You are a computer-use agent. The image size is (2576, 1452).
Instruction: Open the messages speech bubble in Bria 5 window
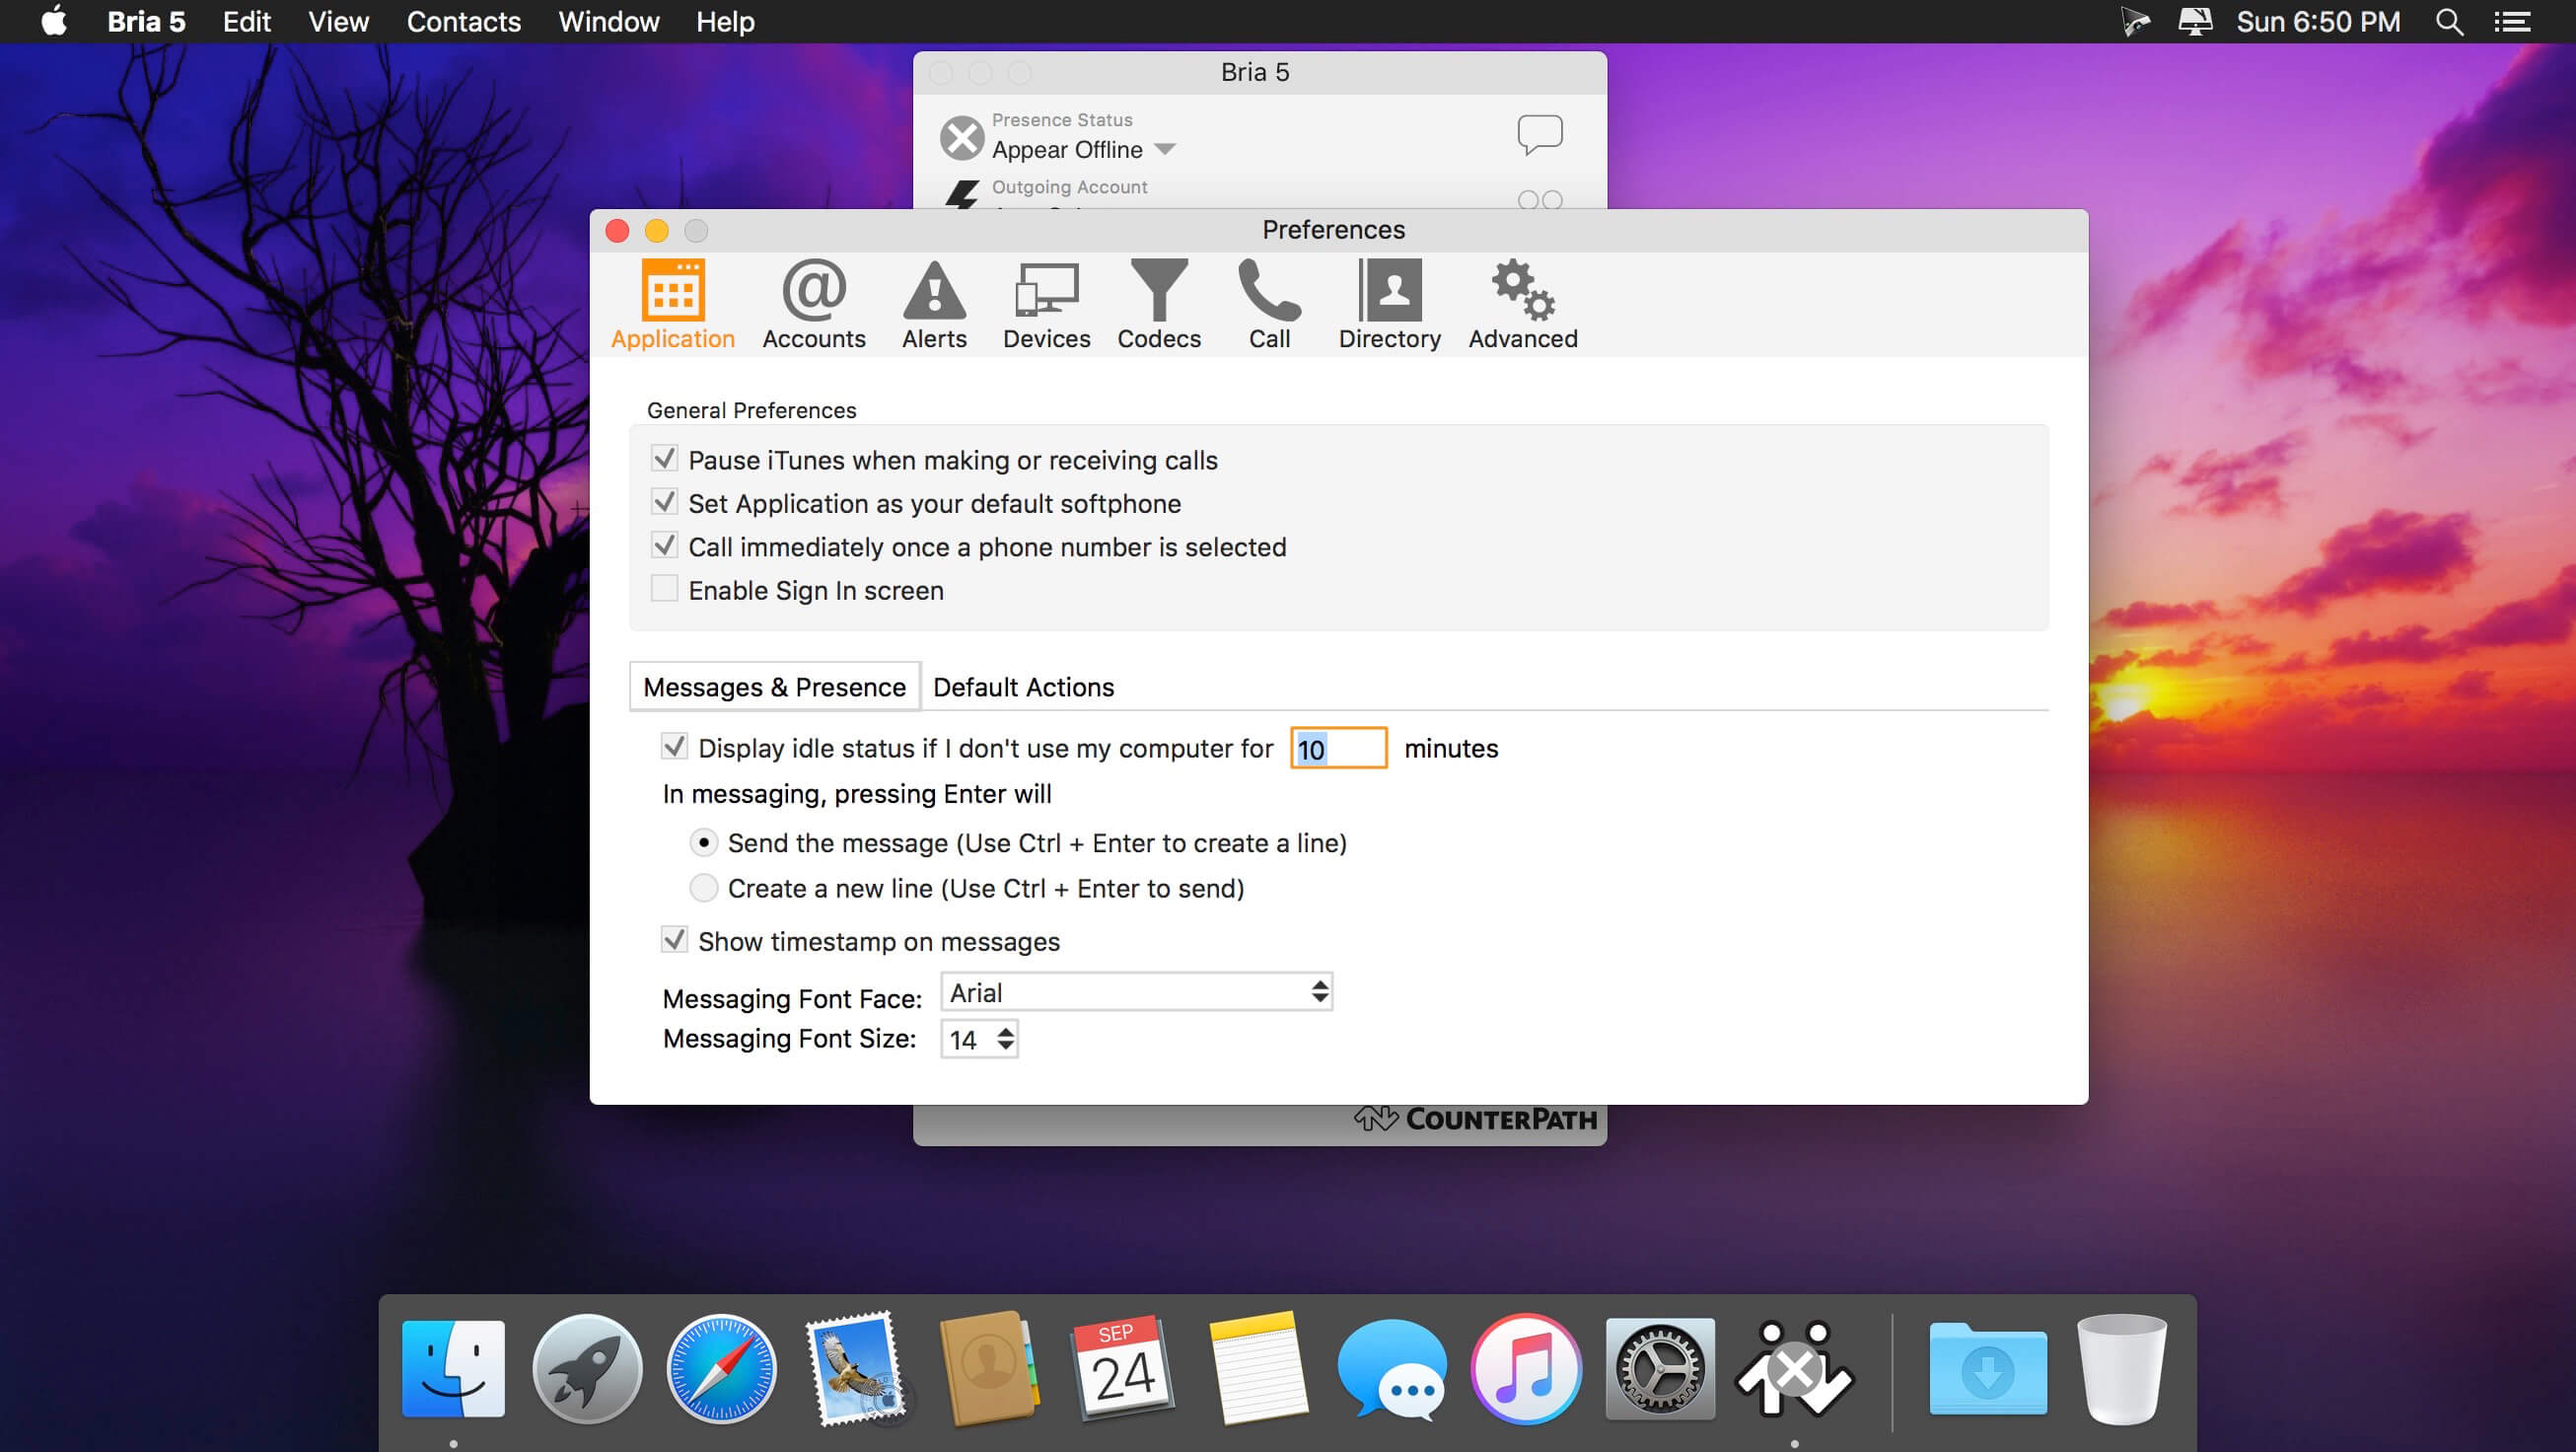pyautogui.click(x=1540, y=135)
